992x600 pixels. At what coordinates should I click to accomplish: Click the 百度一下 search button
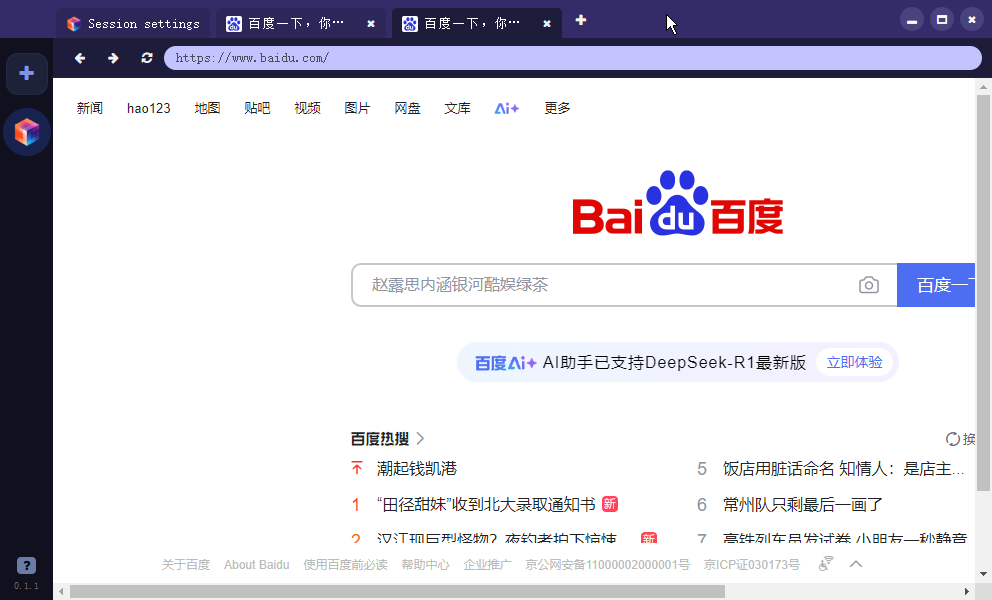click(x=936, y=285)
